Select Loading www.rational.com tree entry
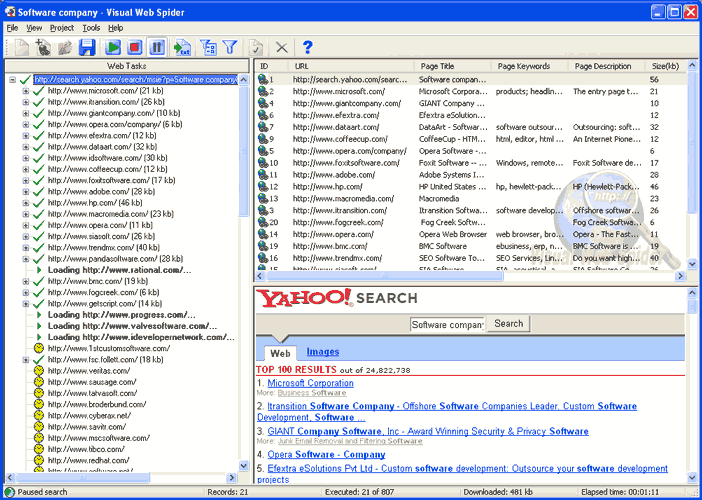The image size is (702, 500). (120, 270)
